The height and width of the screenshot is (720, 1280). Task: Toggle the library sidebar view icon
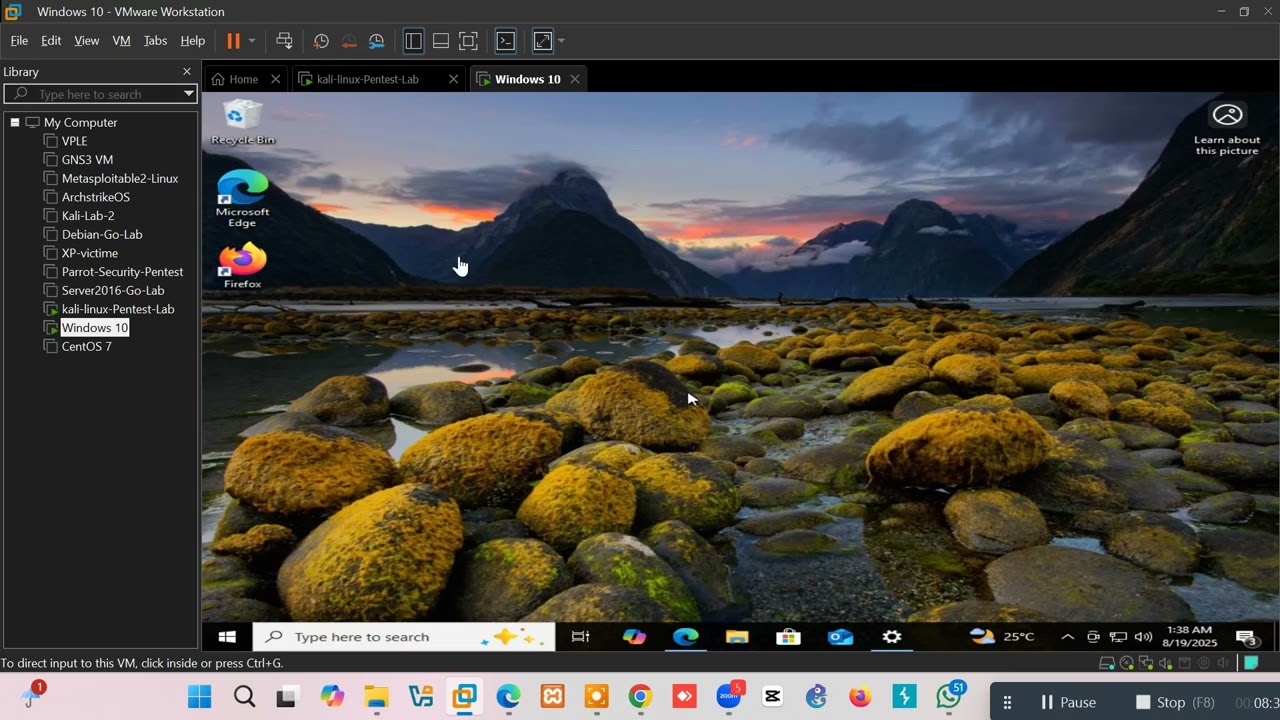pos(413,41)
